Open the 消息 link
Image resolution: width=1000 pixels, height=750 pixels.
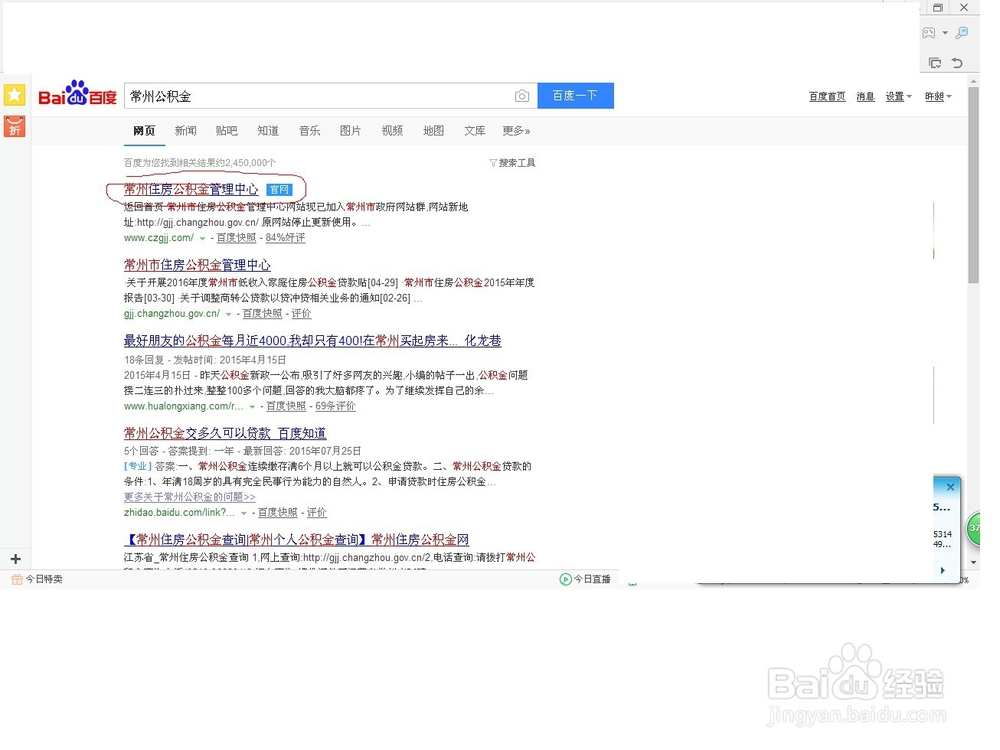pyautogui.click(x=865, y=96)
